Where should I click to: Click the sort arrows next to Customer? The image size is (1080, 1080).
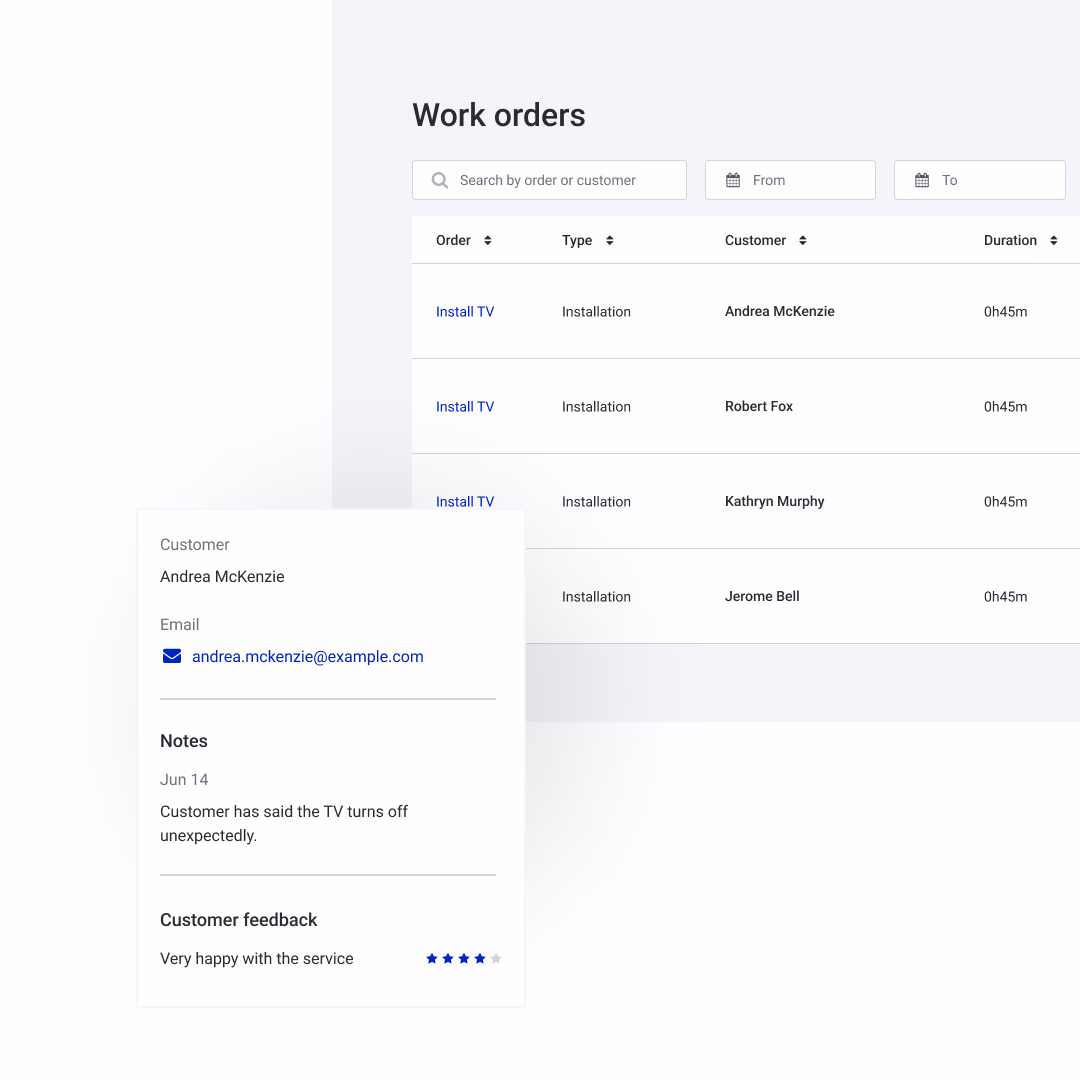[802, 240]
